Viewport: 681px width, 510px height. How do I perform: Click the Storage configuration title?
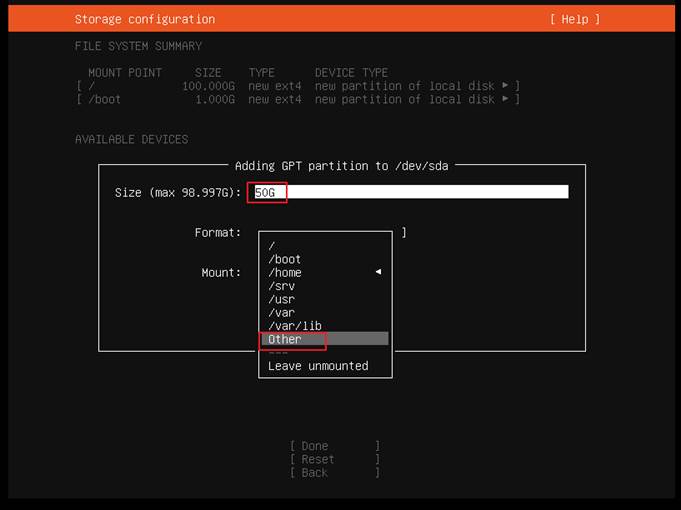click(x=145, y=19)
